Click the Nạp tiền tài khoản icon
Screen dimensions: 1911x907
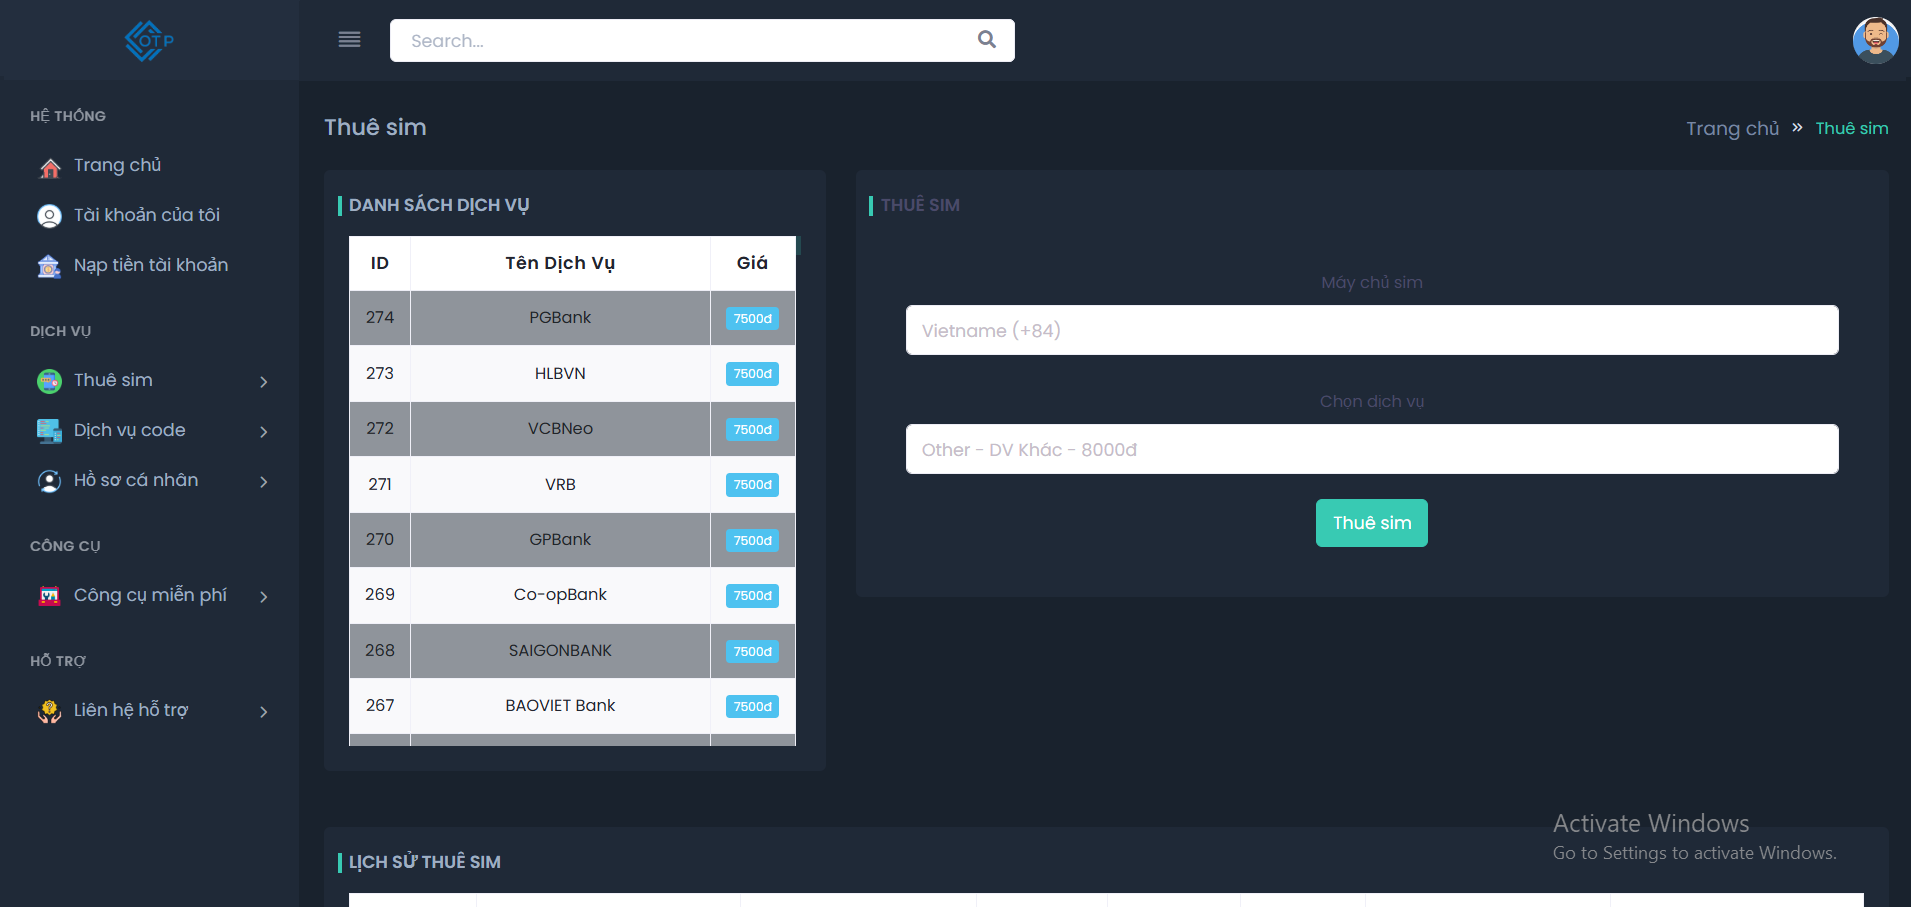point(49,266)
